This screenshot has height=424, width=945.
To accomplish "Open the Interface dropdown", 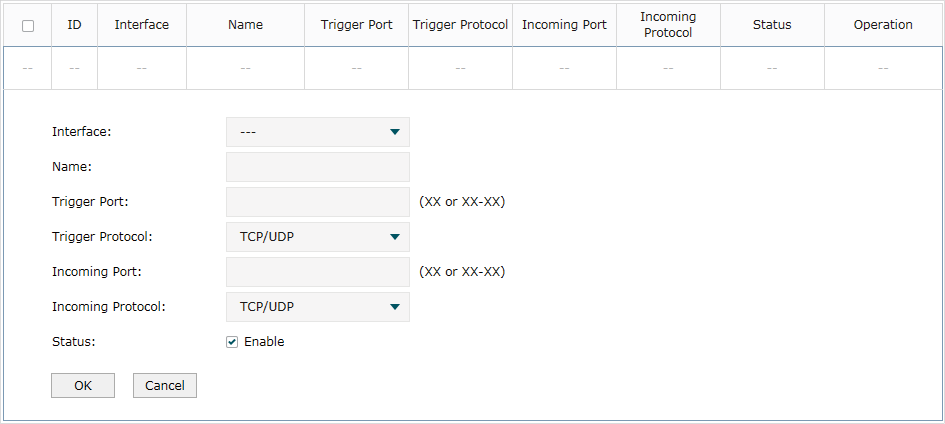I will point(318,132).
